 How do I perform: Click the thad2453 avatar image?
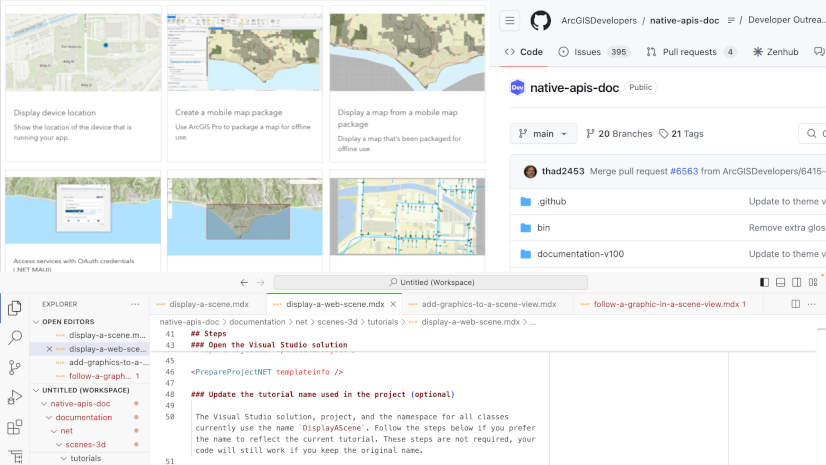click(x=530, y=171)
